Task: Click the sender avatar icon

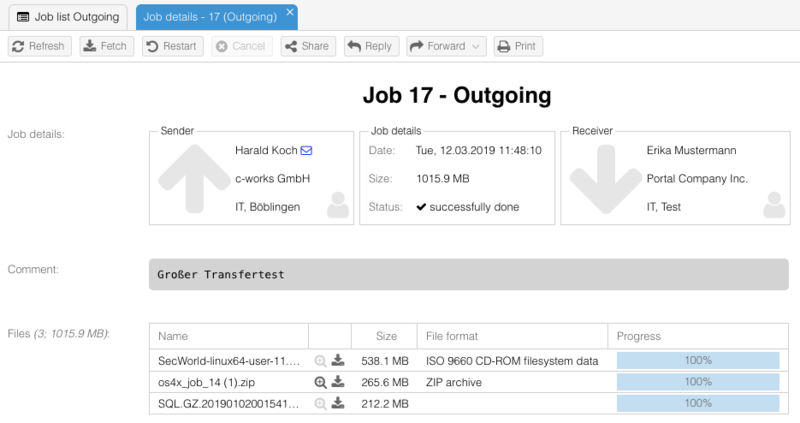Action: pos(338,205)
